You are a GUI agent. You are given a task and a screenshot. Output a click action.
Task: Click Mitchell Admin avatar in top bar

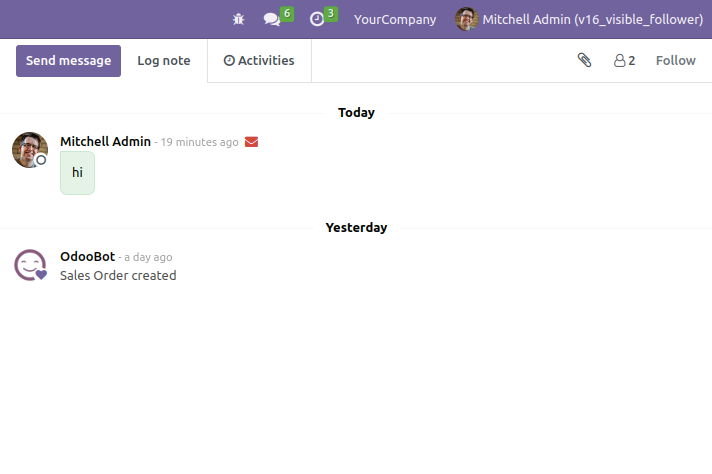[x=466, y=20]
